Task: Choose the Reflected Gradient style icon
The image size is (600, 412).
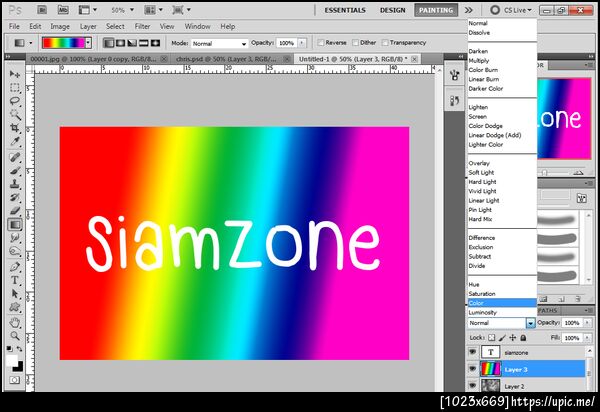Action: (143, 43)
